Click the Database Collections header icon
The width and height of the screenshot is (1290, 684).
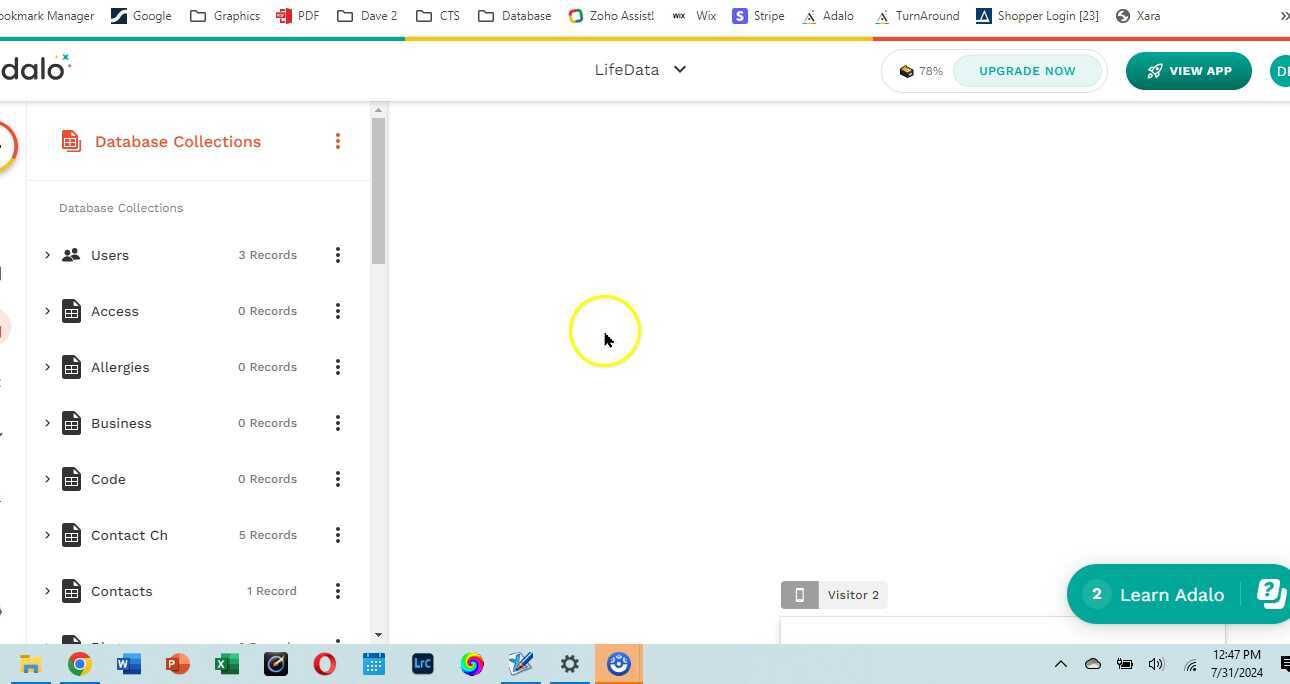(x=70, y=141)
